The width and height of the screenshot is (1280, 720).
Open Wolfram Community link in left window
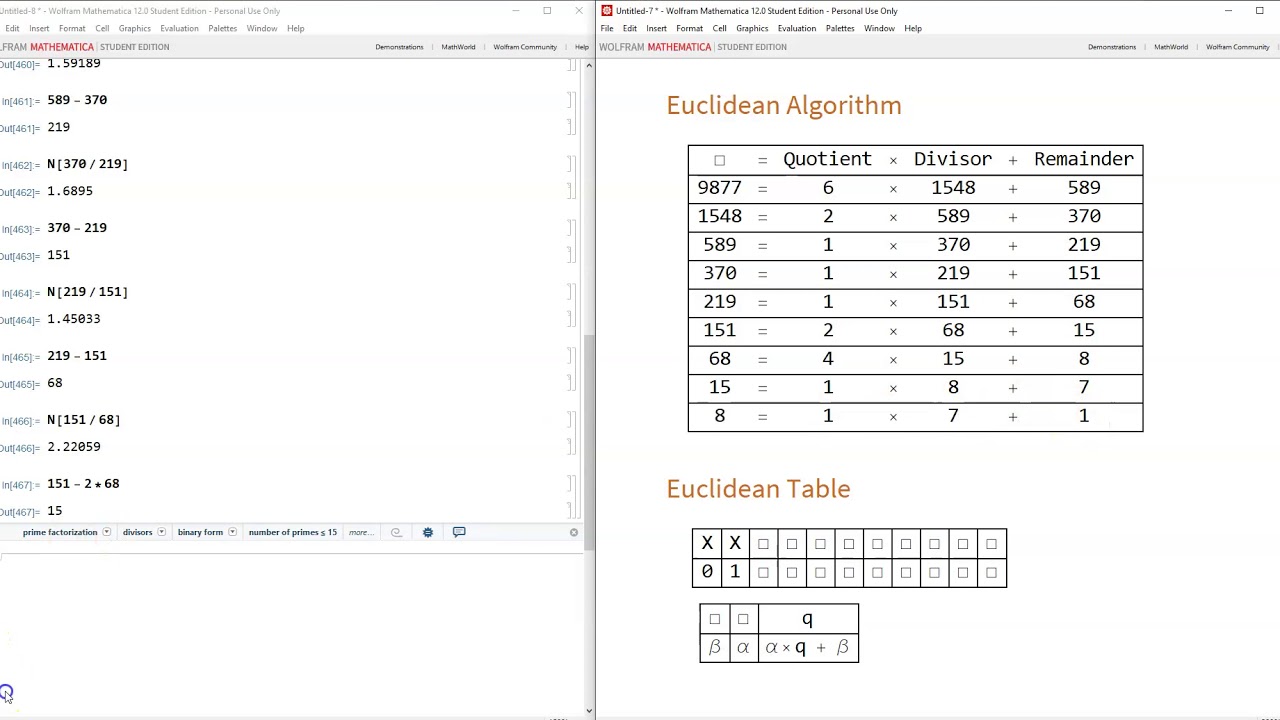click(525, 47)
